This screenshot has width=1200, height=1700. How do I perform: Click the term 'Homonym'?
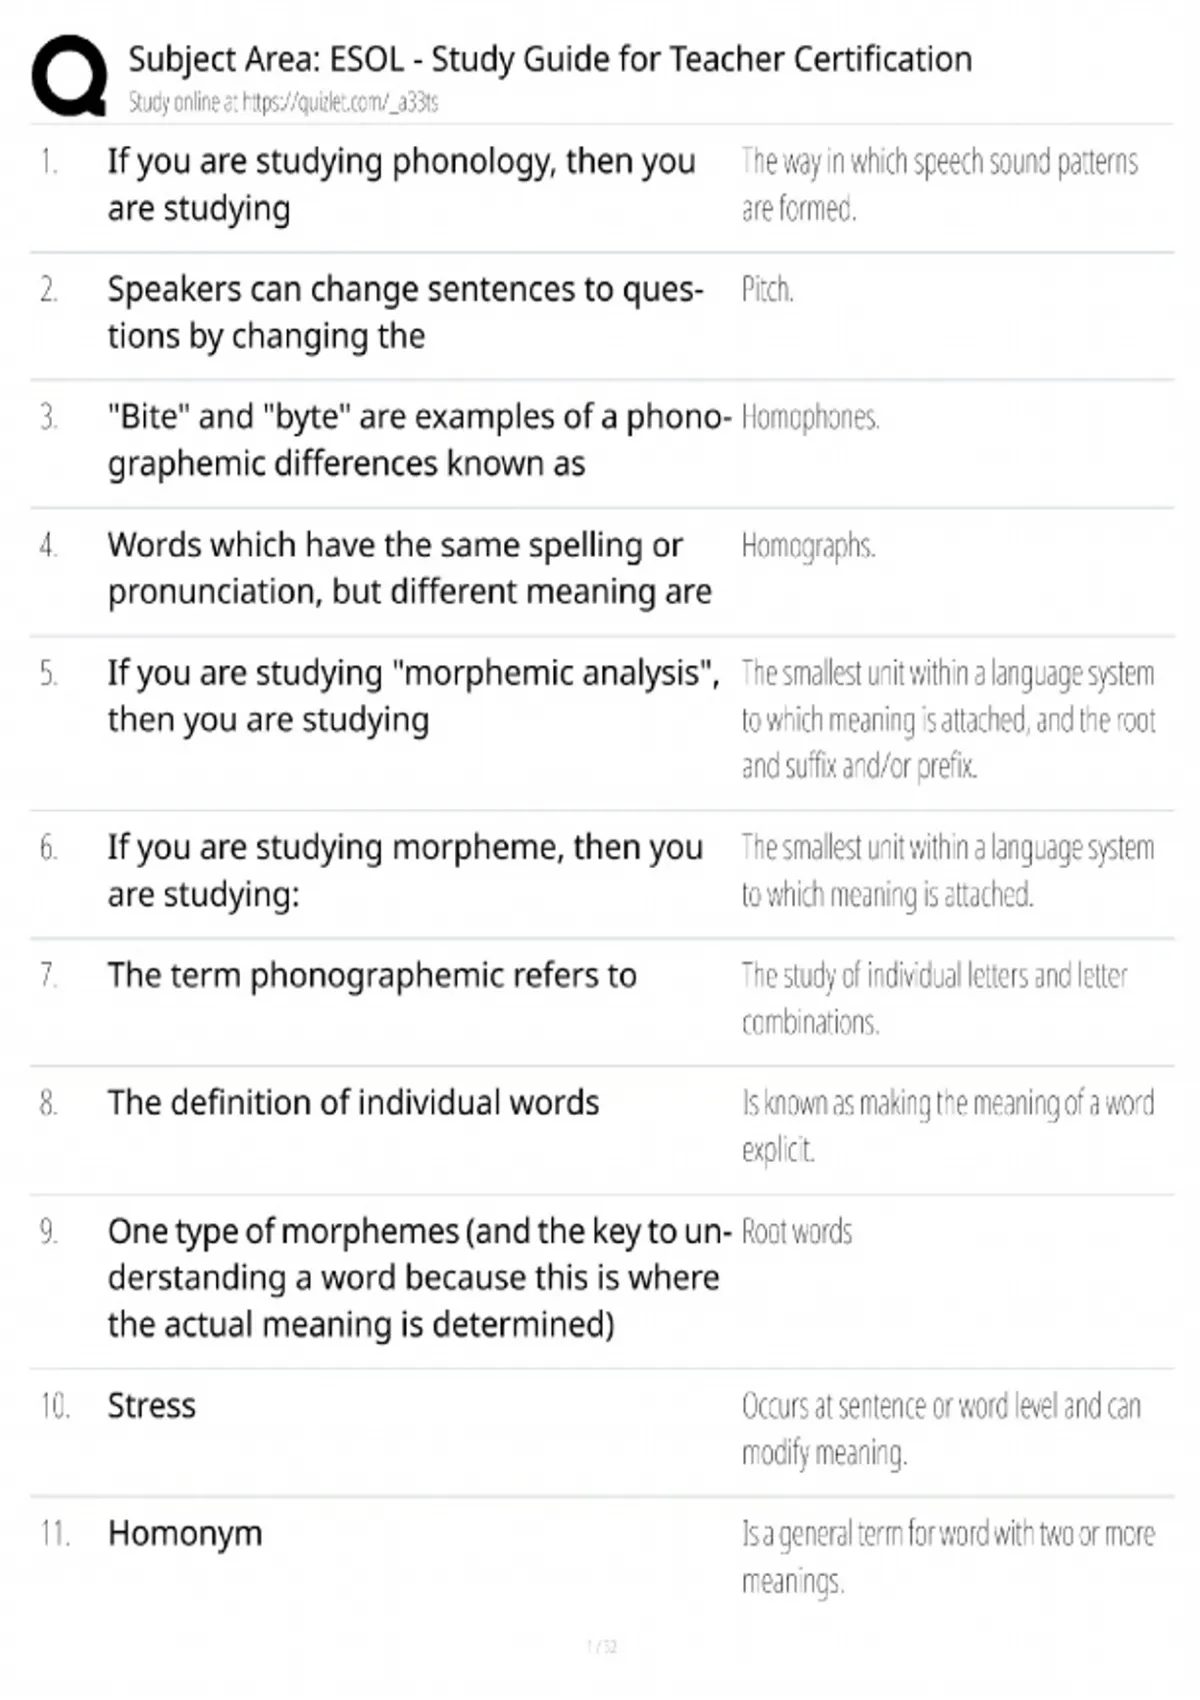tap(185, 1533)
